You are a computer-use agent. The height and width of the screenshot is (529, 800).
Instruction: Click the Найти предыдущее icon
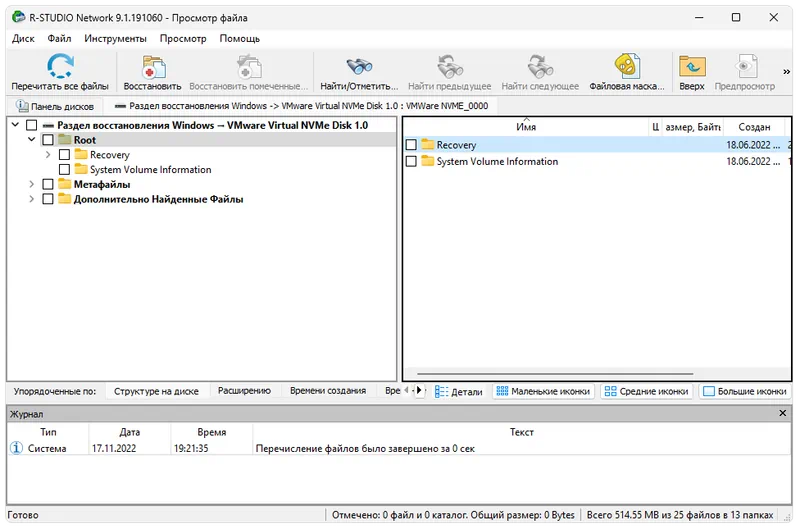click(449, 66)
